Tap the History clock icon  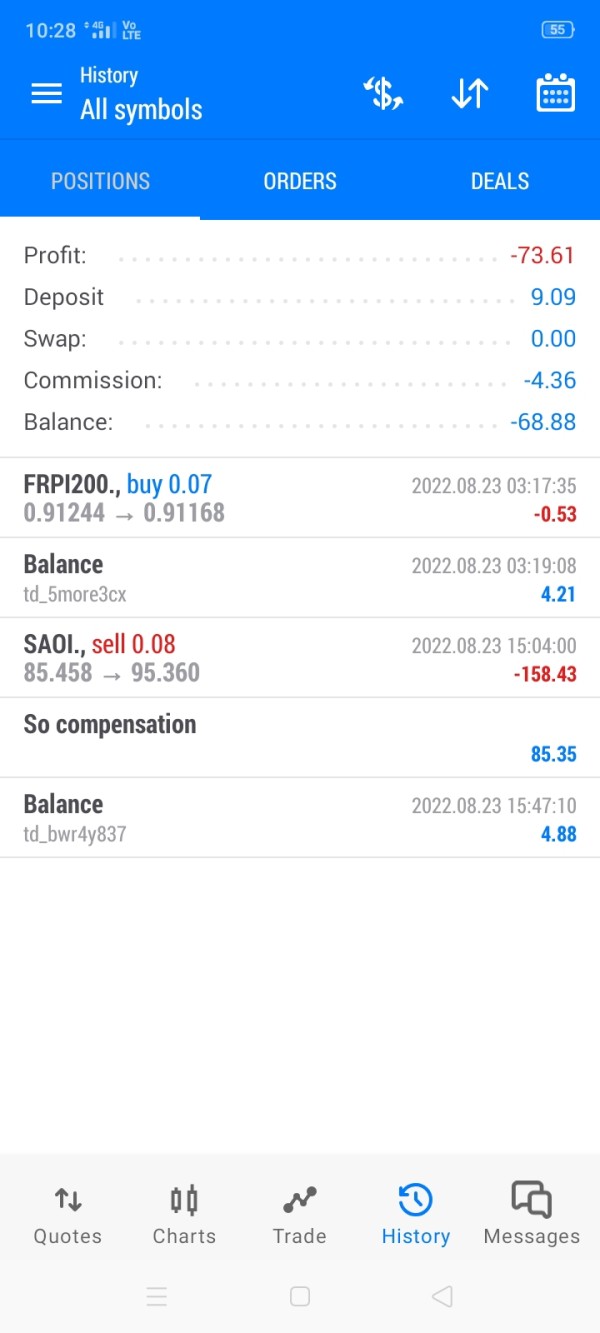tap(415, 1200)
